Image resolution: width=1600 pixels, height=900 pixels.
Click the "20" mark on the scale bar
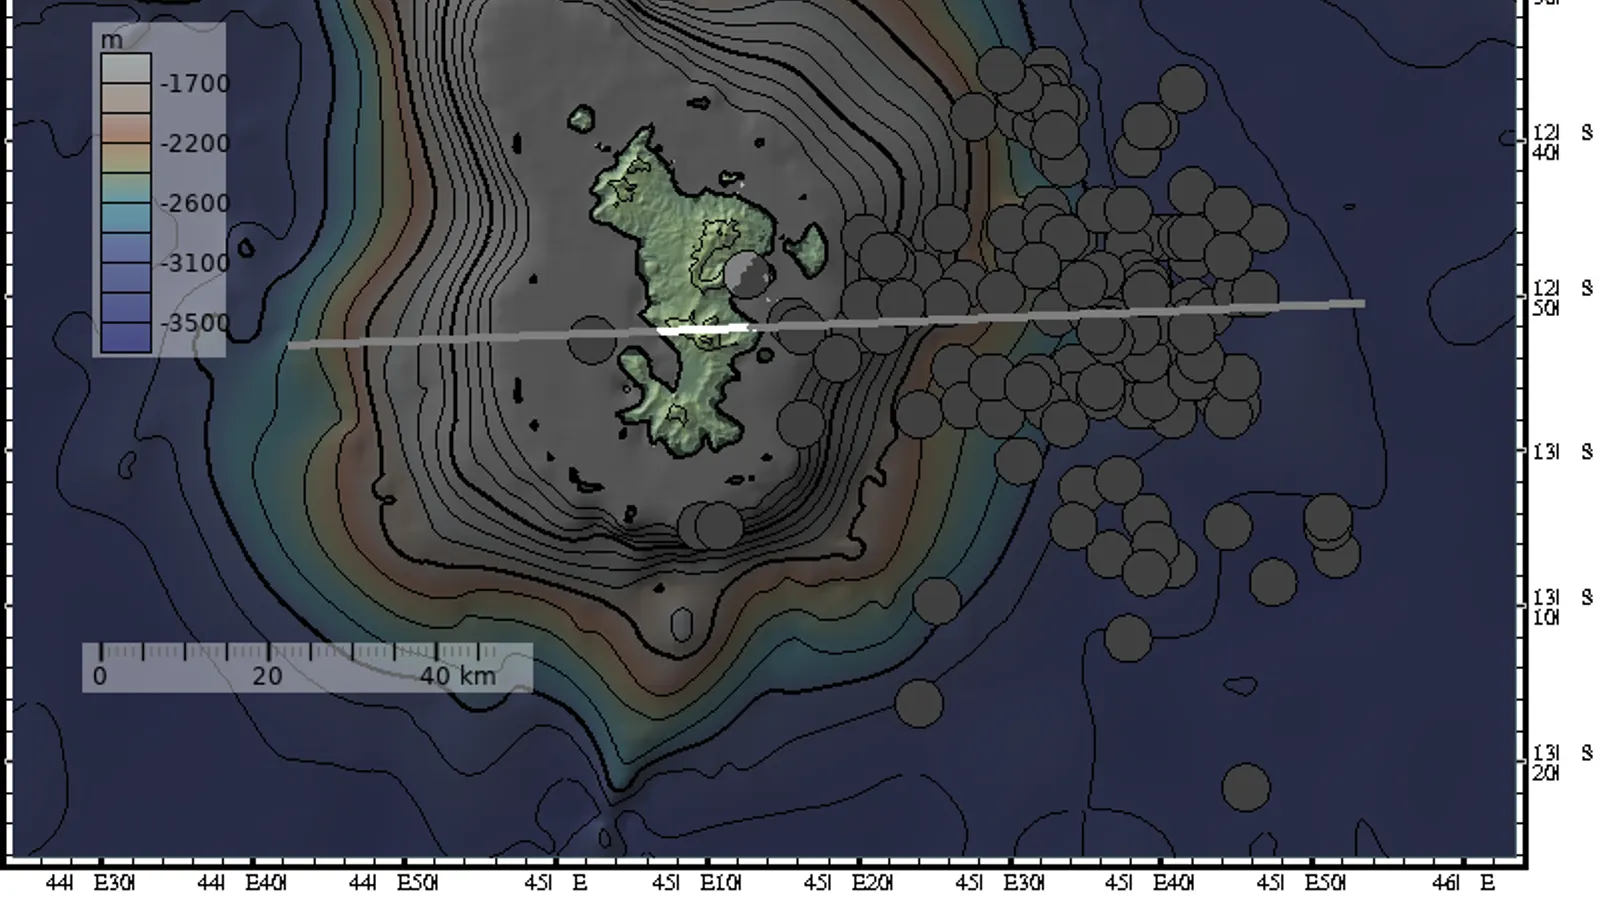(x=267, y=676)
